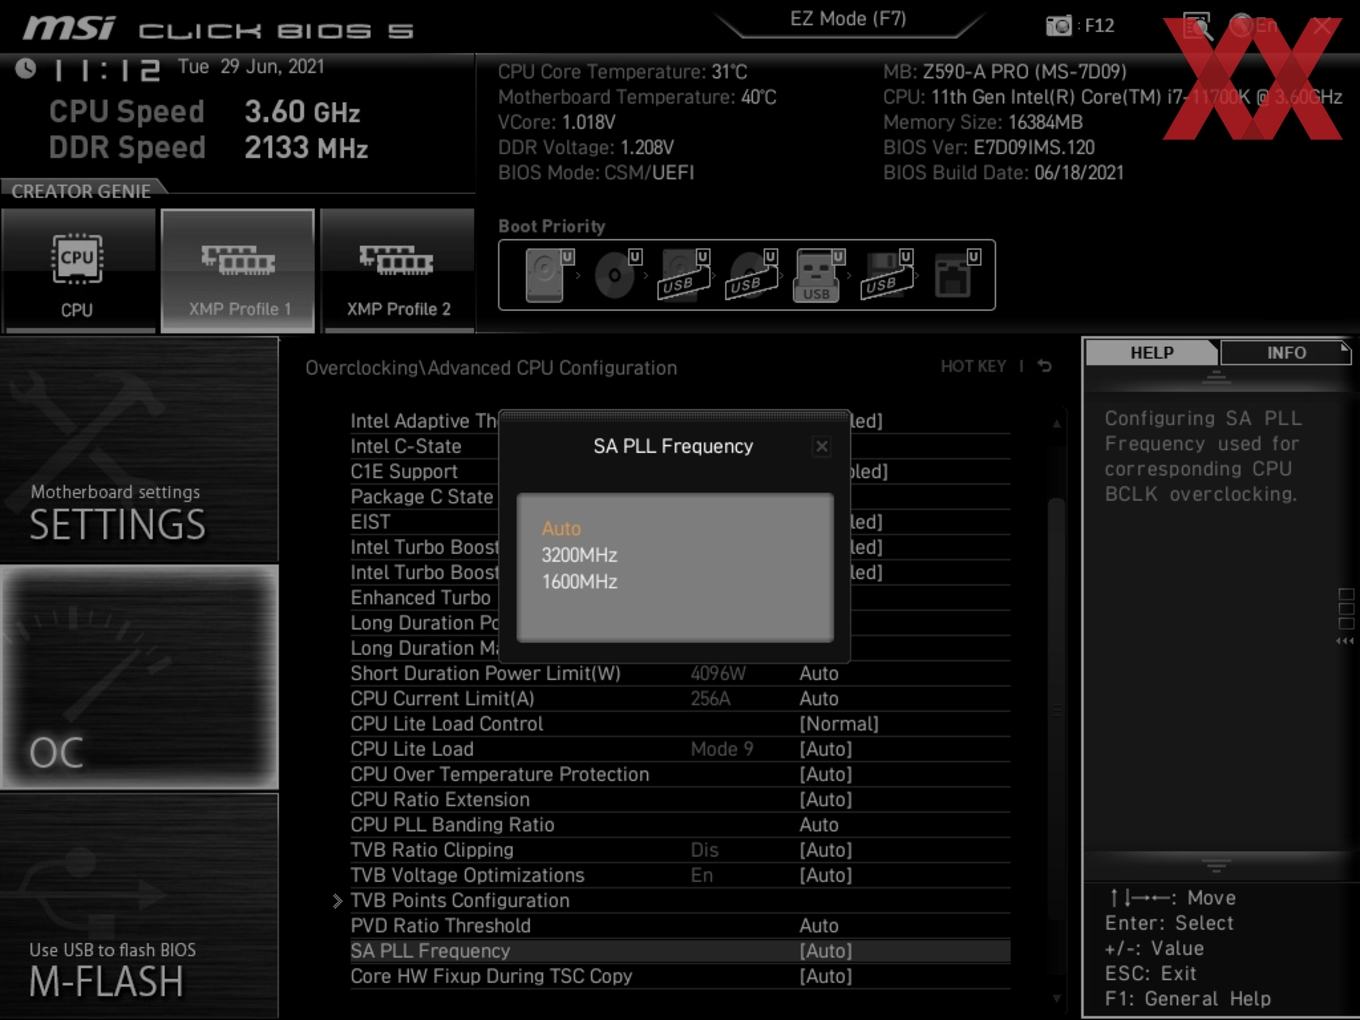Screen dimensions: 1360x1020
Task: Choose 1600MHz for SA PLL Frequency
Action: click(579, 582)
